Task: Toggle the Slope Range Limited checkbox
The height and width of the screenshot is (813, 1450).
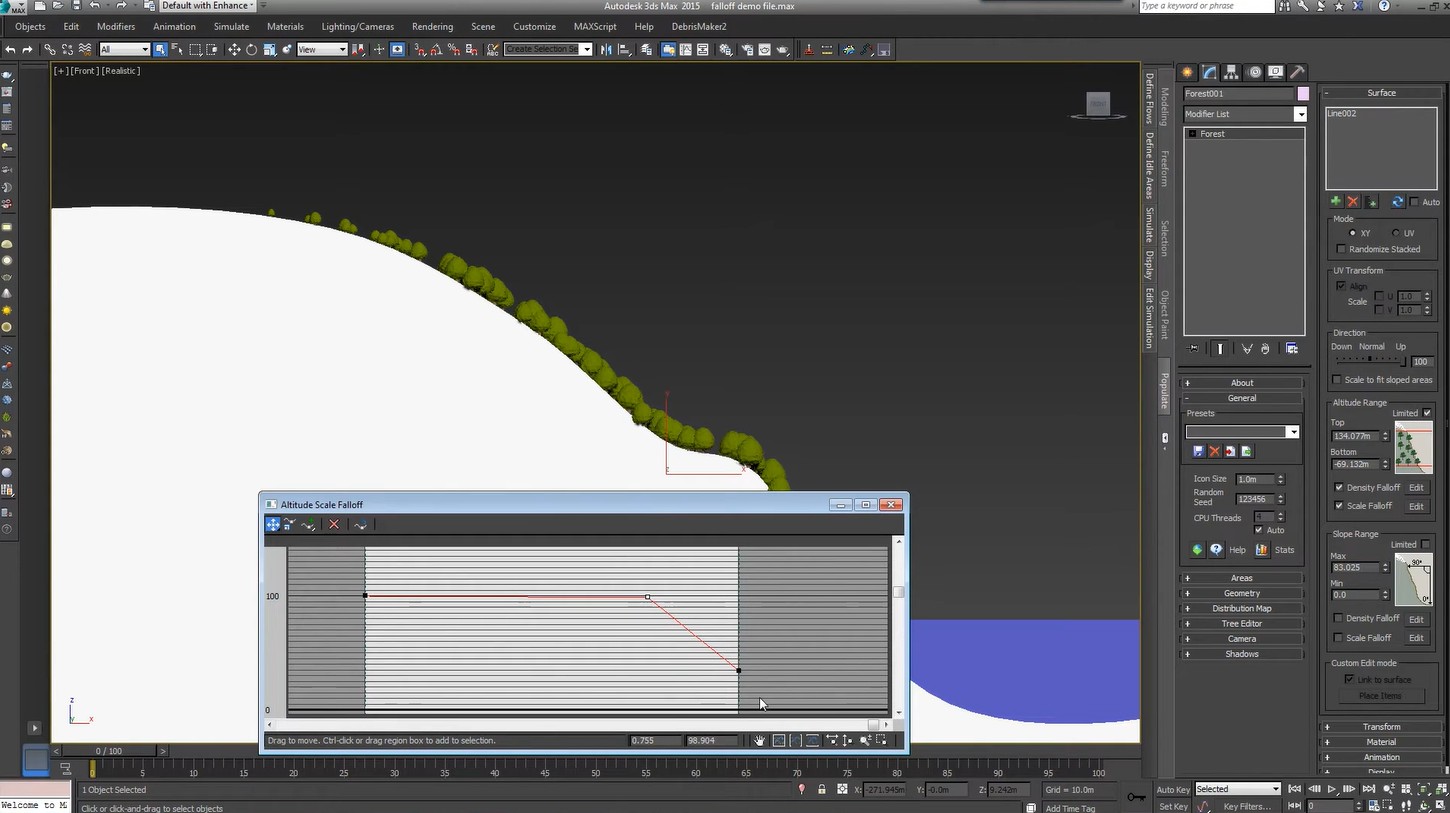Action: click(x=1425, y=545)
